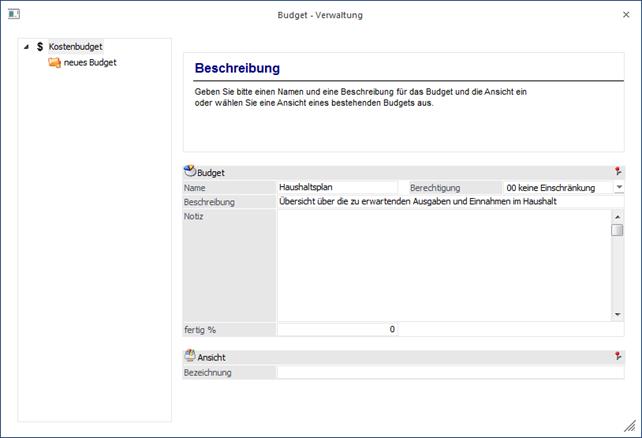Image resolution: width=642 pixels, height=438 pixels.
Task: Click the Ansicht section icon
Action: [190, 356]
